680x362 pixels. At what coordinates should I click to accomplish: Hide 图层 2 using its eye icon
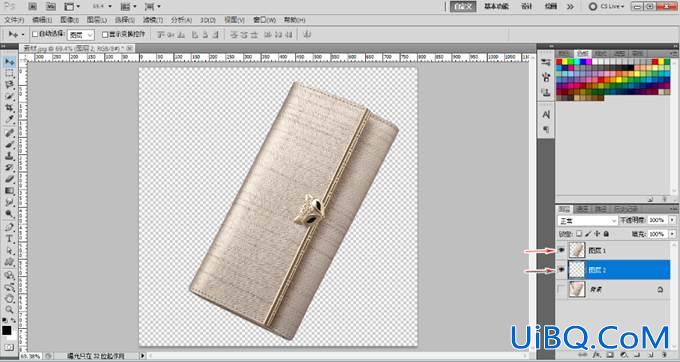pyautogui.click(x=562, y=270)
